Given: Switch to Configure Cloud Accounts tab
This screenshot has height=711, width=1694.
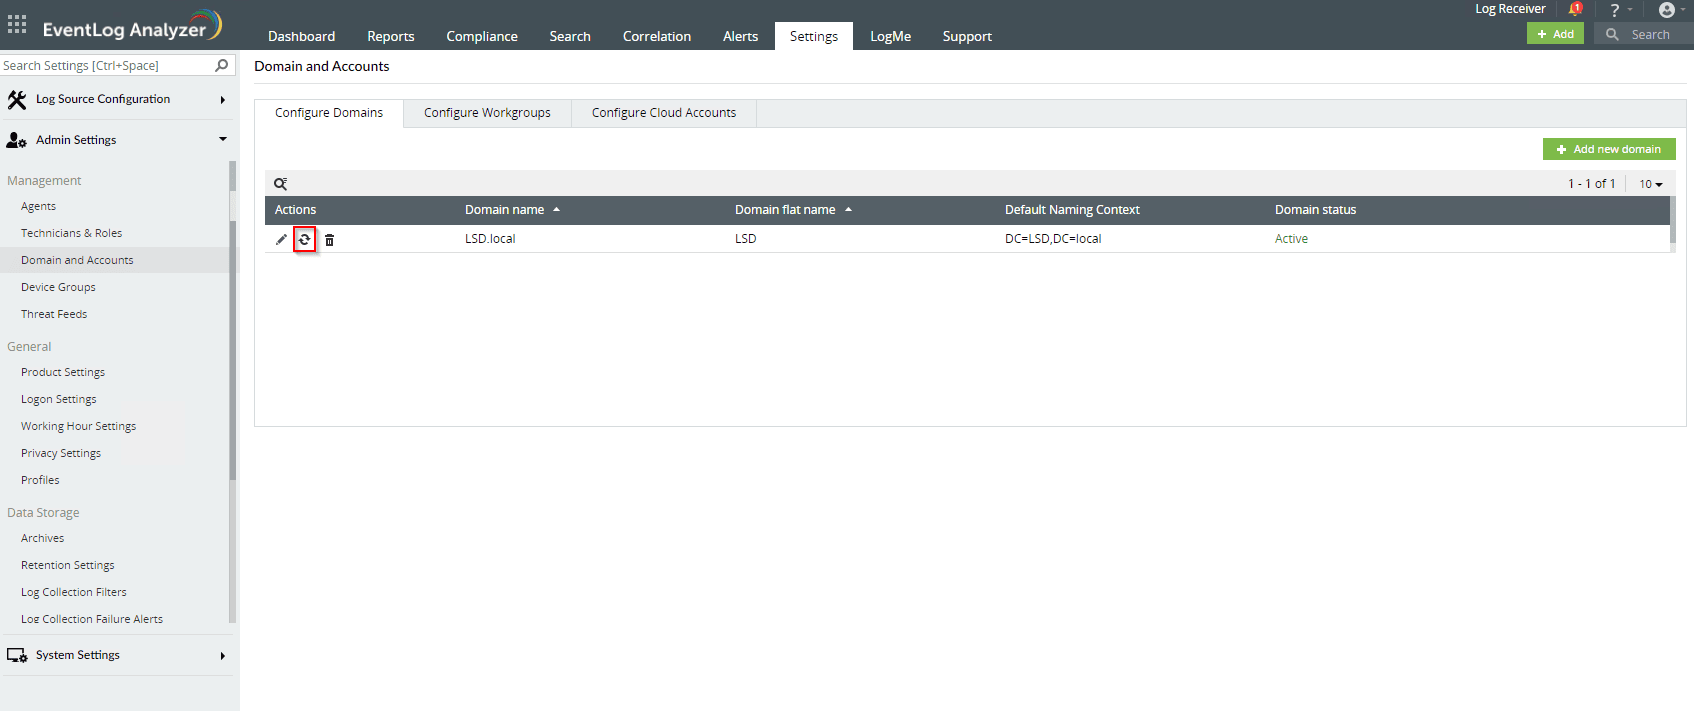Looking at the screenshot, I should click(663, 113).
